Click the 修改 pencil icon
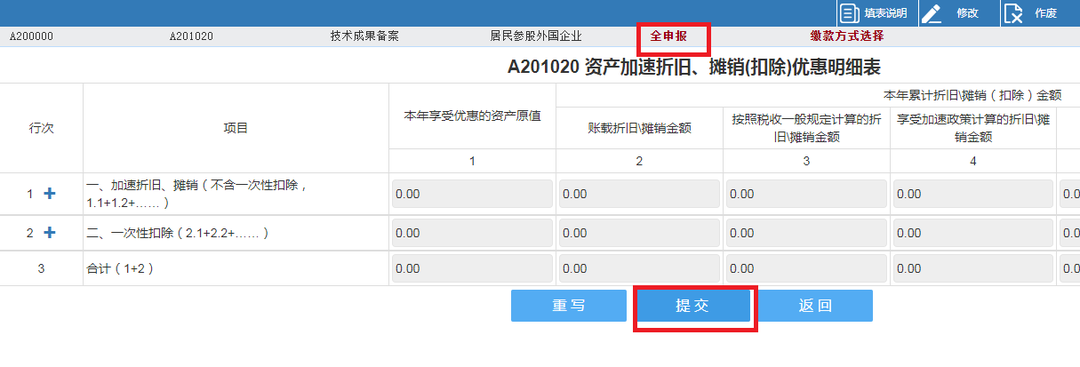Screen dimensions: 1080x367 932,13
